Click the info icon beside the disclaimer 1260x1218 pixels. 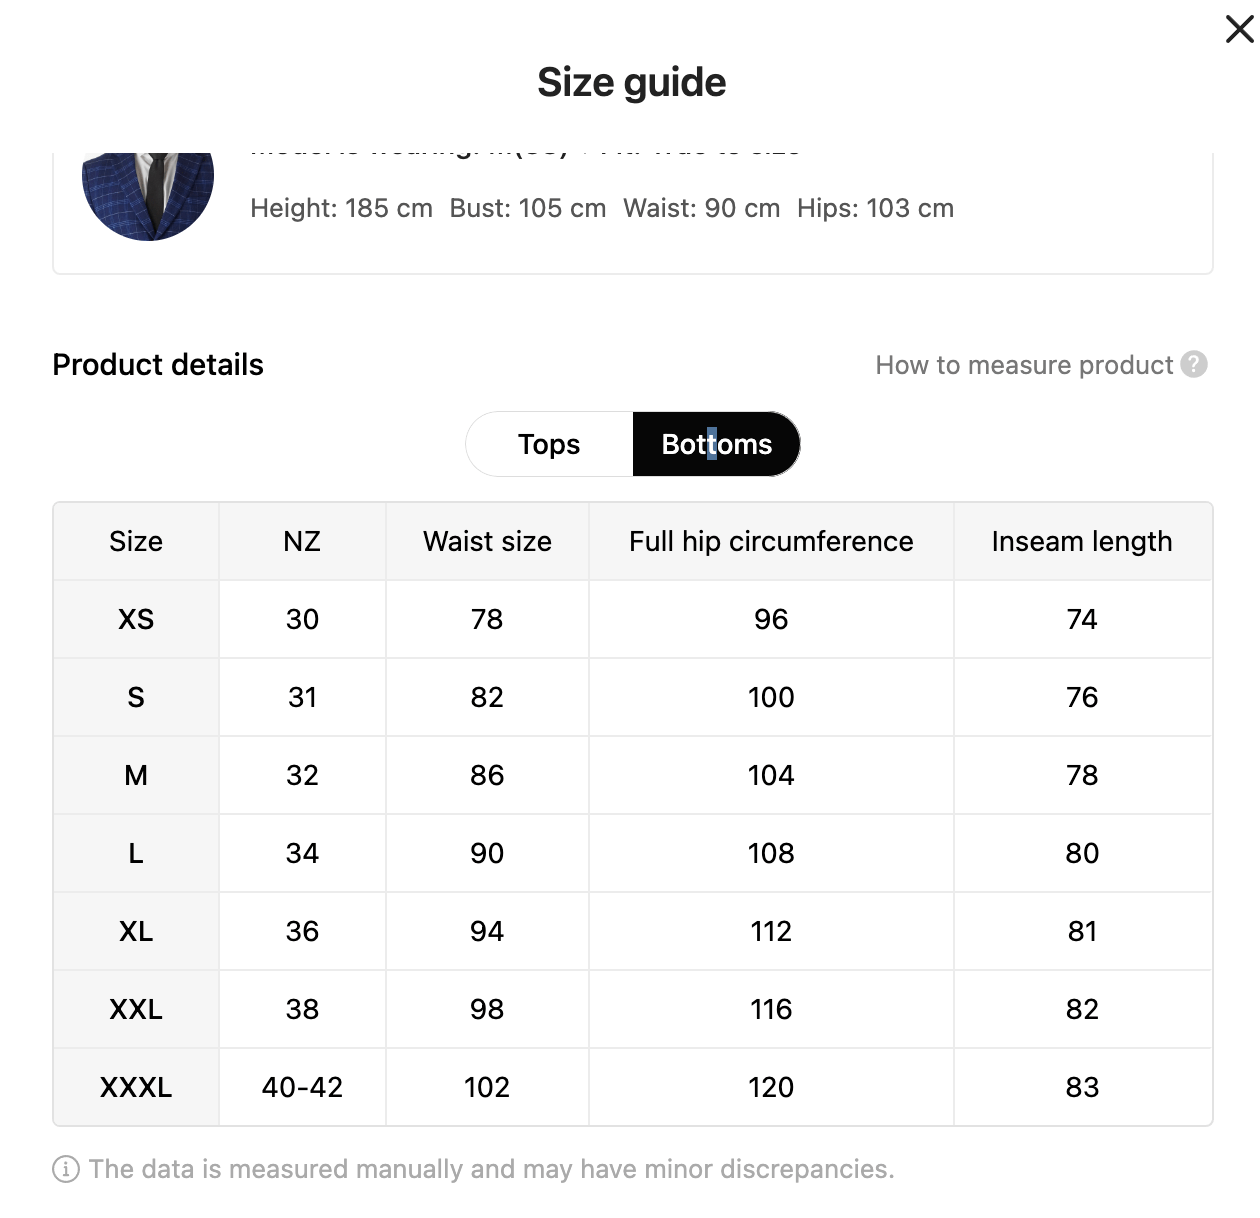tap(66, 1169)
